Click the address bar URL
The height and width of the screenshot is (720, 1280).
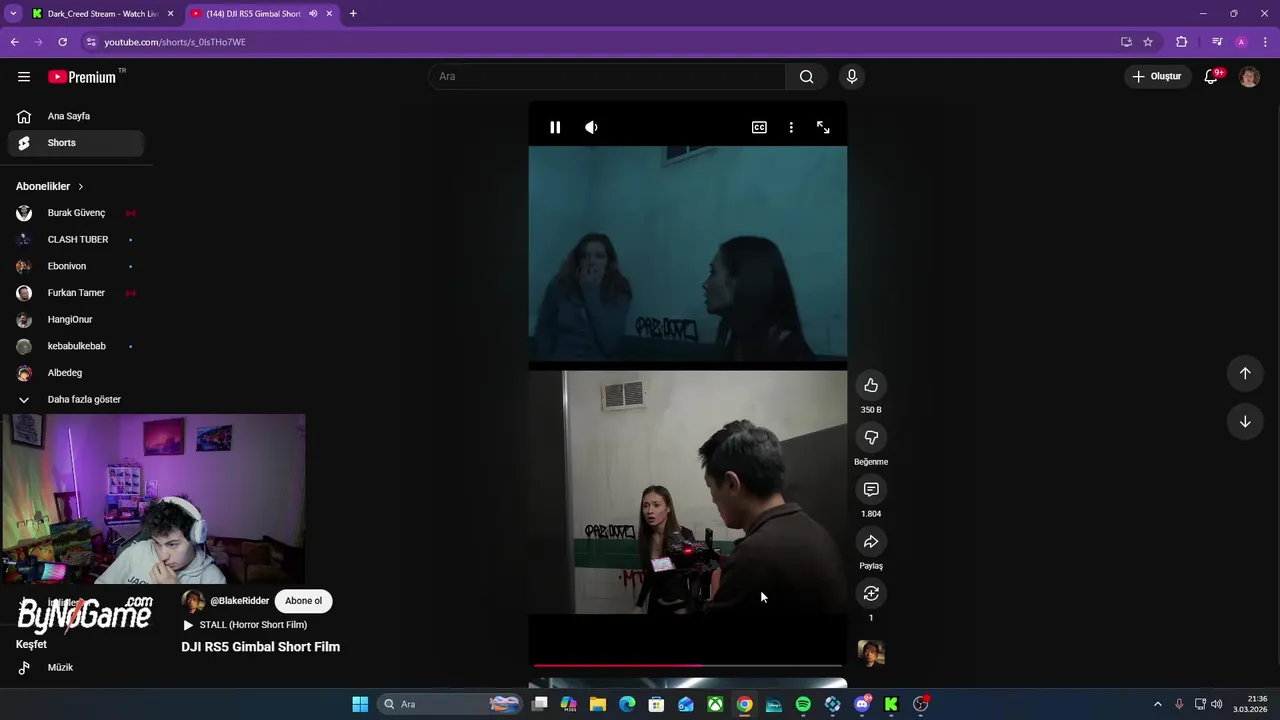tap(175, 42)
